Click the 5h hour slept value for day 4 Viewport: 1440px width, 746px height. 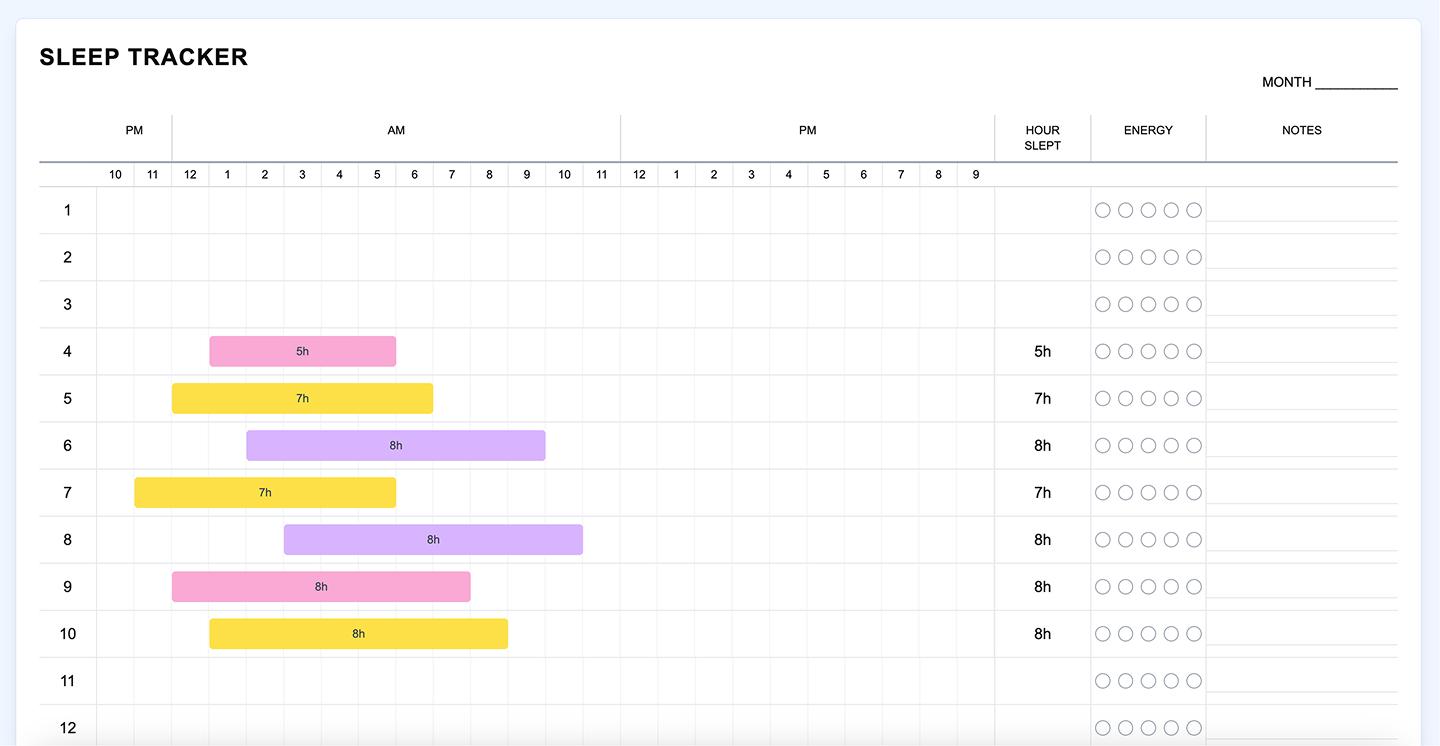pyautogui.click(x=1042, y=351)
